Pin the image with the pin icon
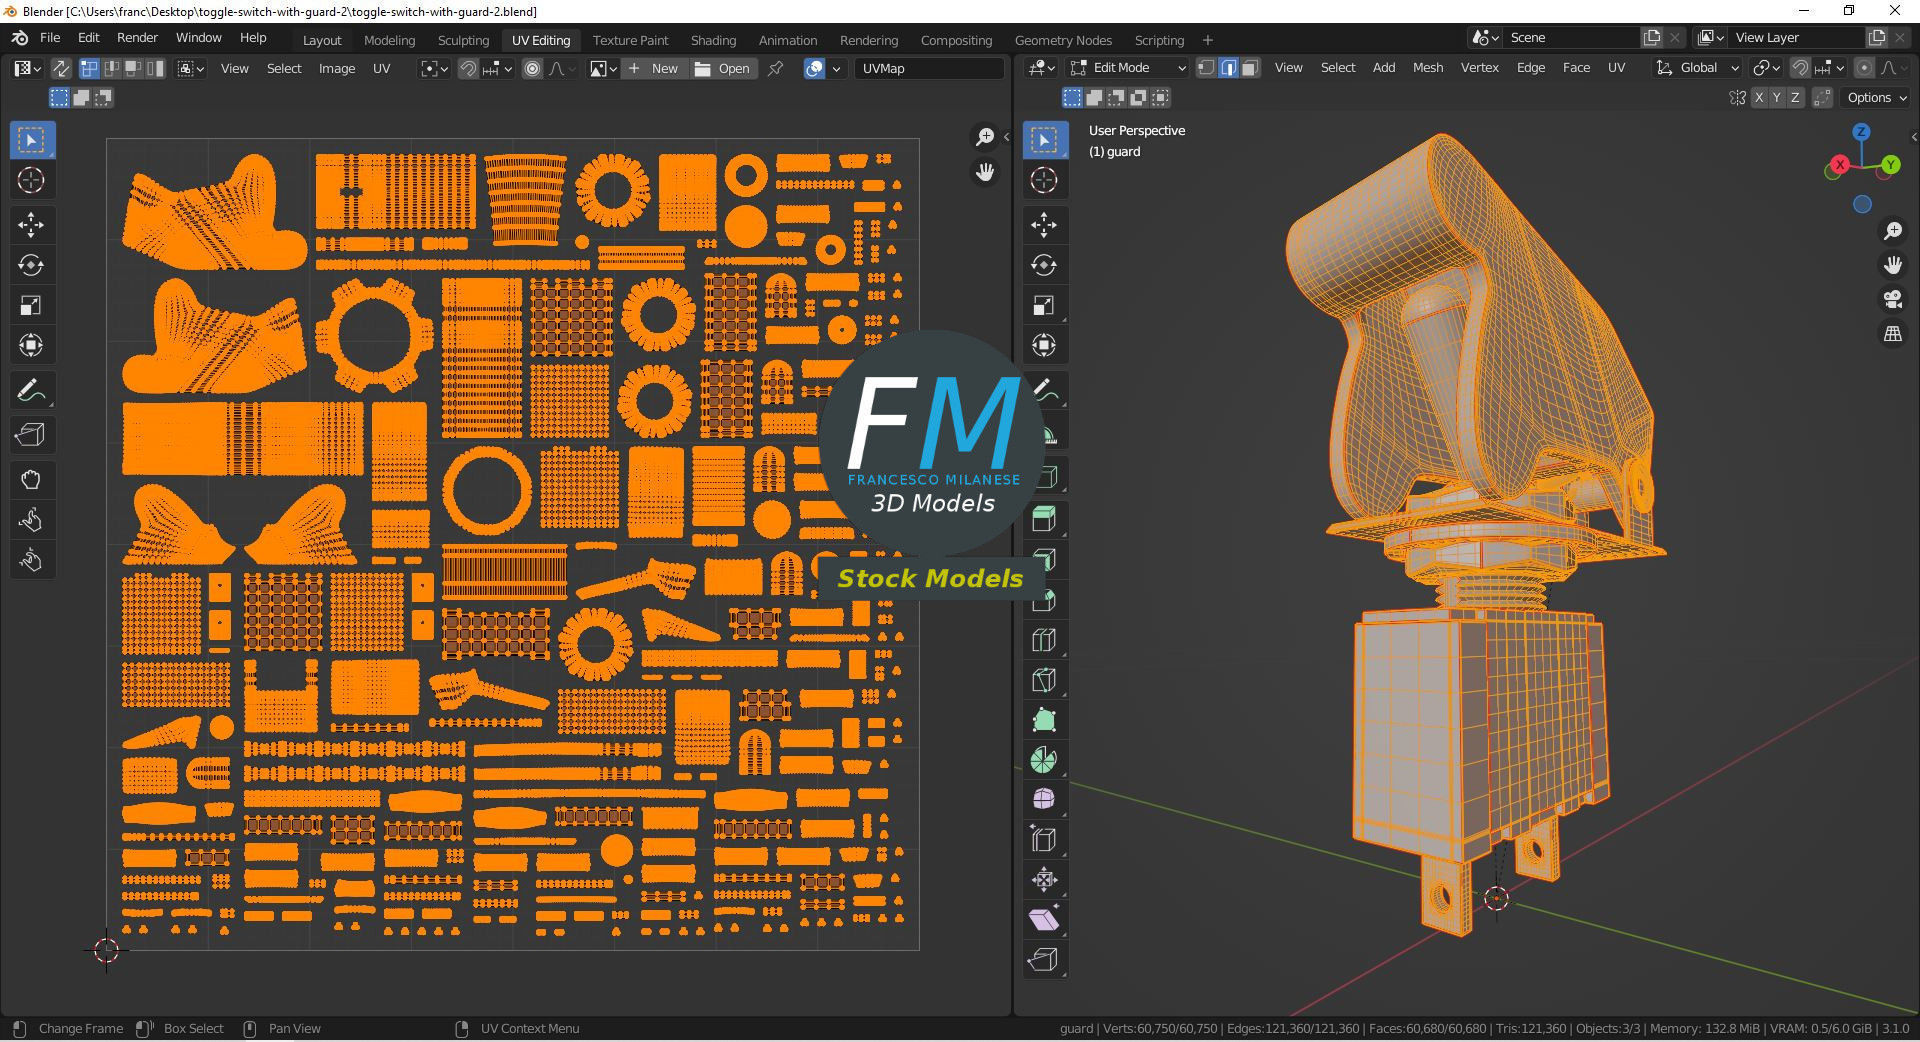 776,68
